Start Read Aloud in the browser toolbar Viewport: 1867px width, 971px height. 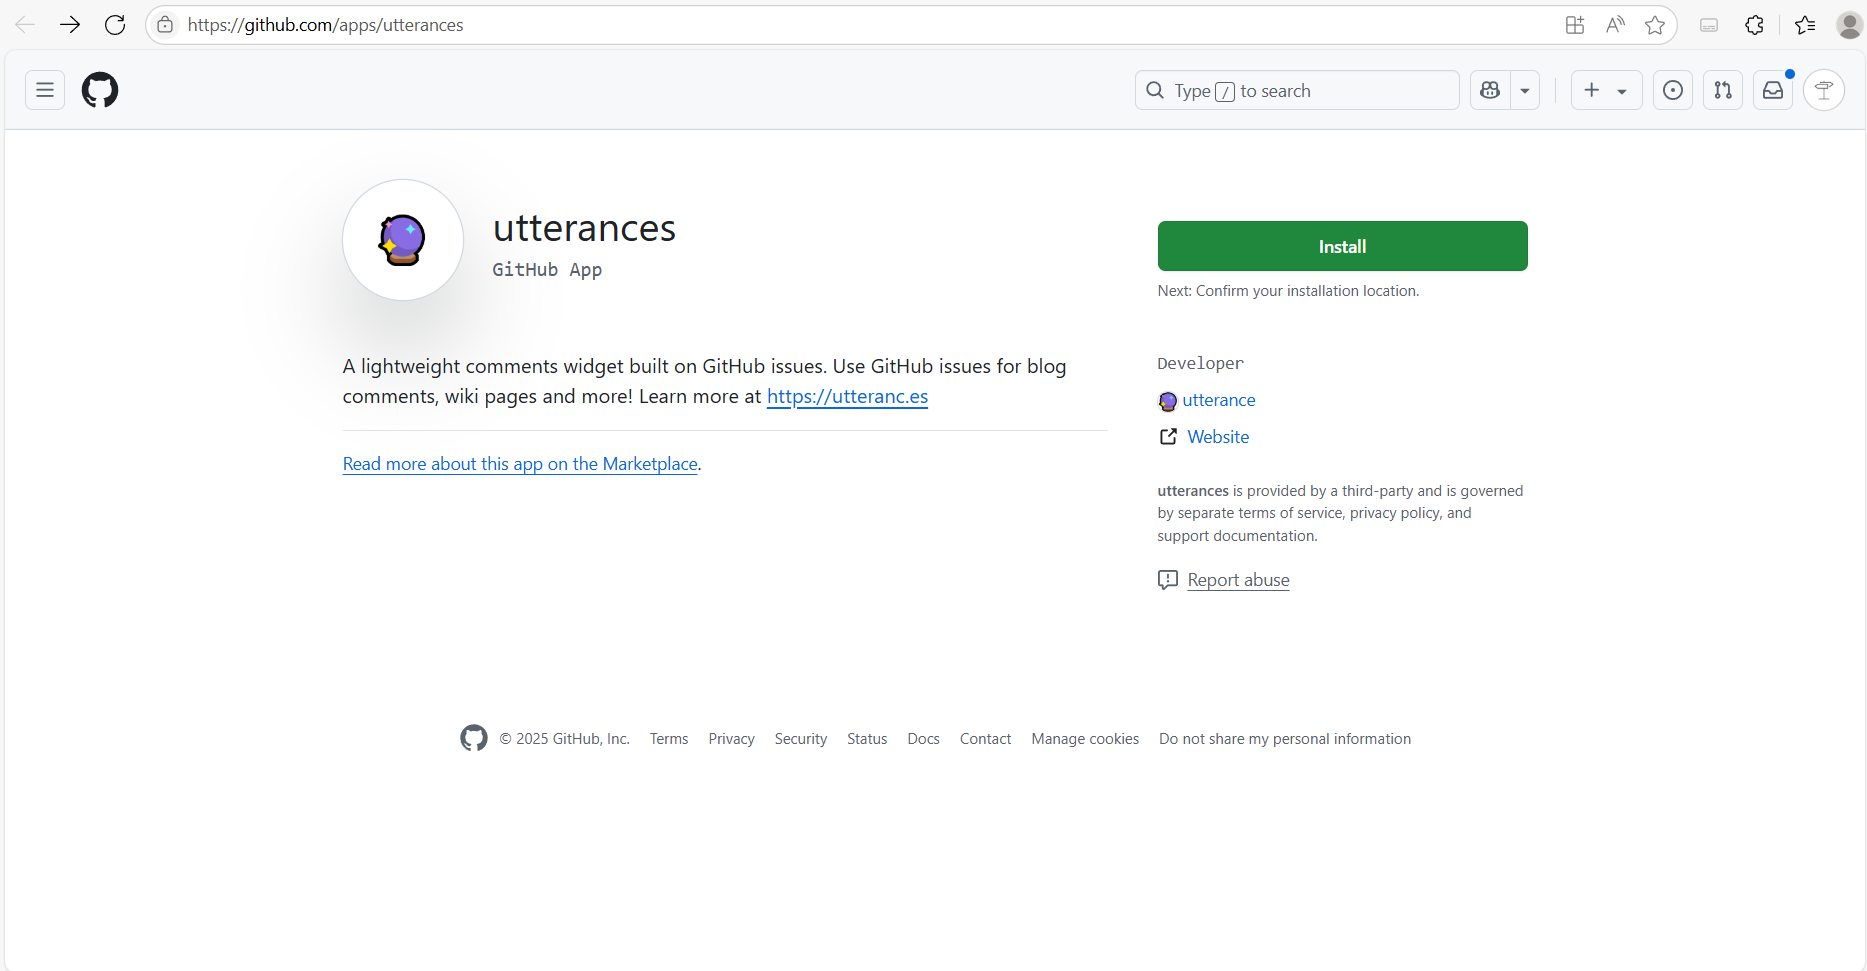click(x=1614, y=25)
